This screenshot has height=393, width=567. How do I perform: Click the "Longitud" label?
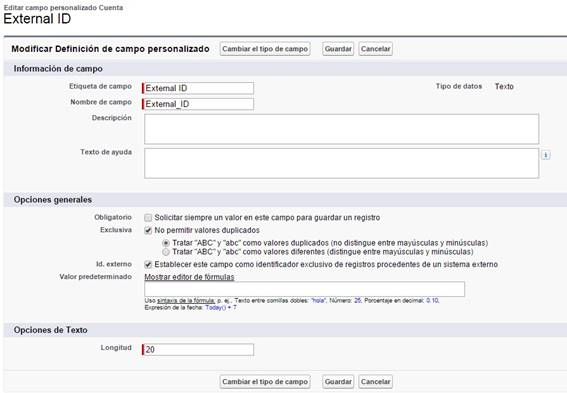[116, 348]
